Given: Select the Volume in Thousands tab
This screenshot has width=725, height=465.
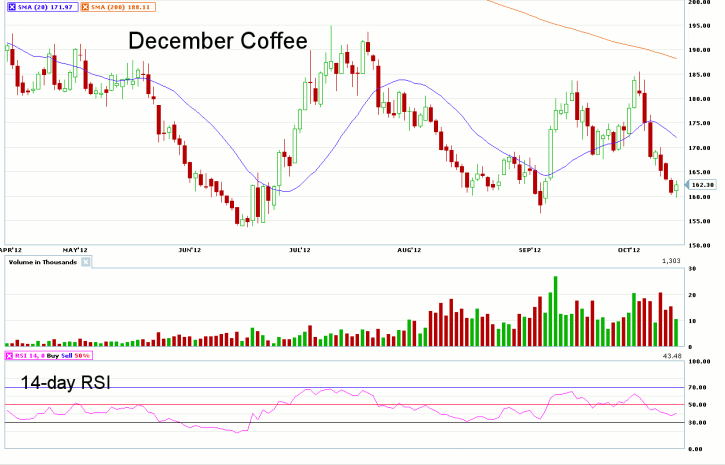Looking at the screenshot, I should click(x=42, y=262).
